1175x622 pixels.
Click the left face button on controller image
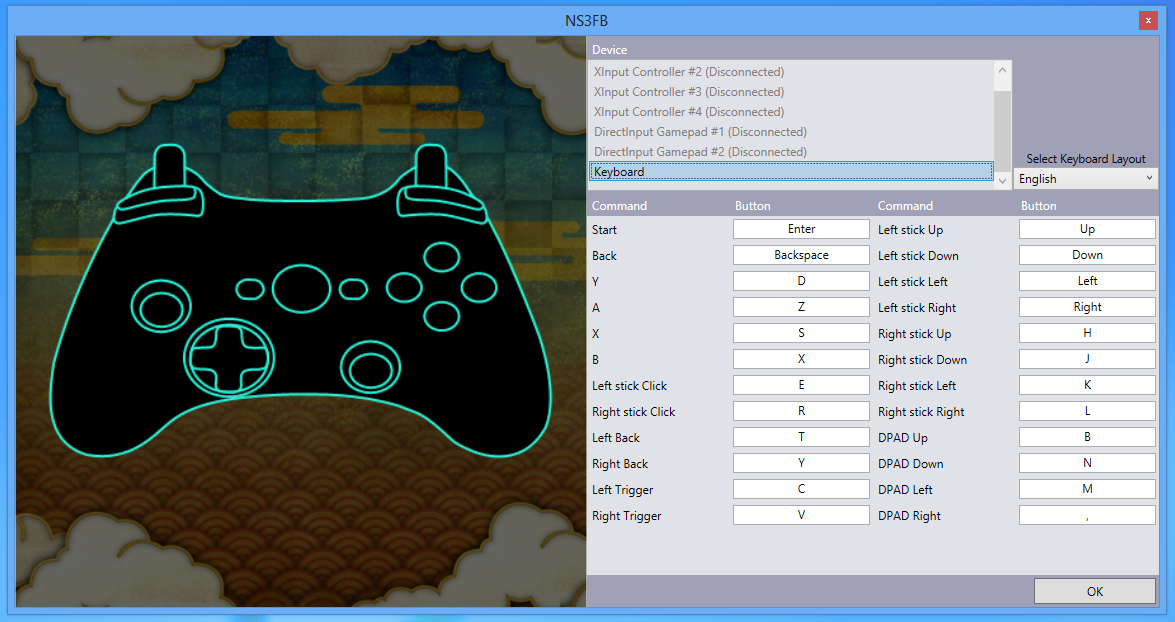[404, 288]
